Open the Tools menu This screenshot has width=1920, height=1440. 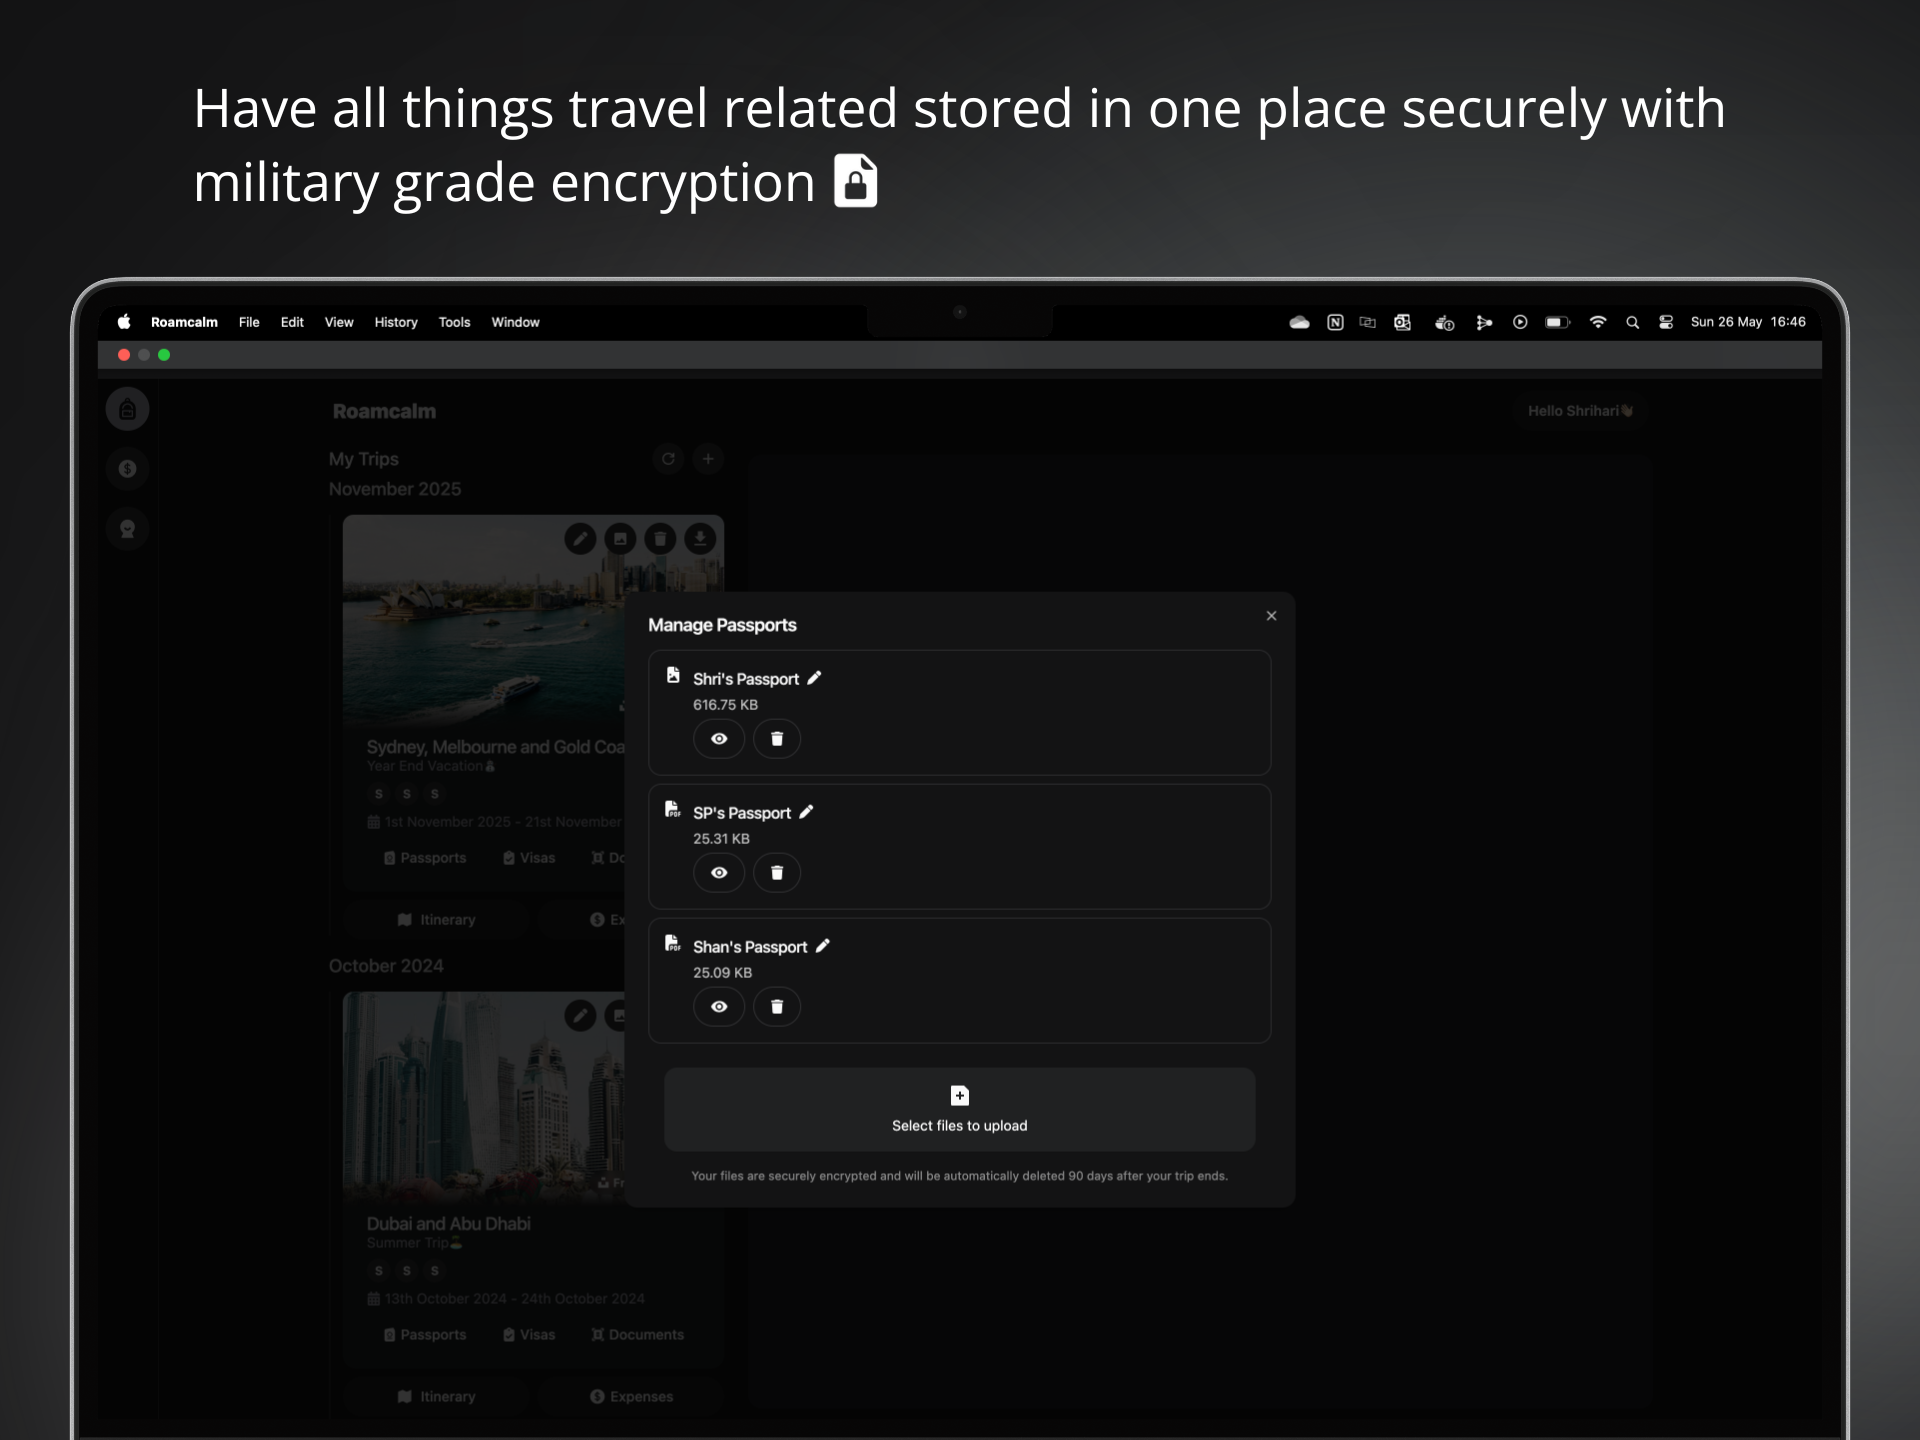pos(454,322)
